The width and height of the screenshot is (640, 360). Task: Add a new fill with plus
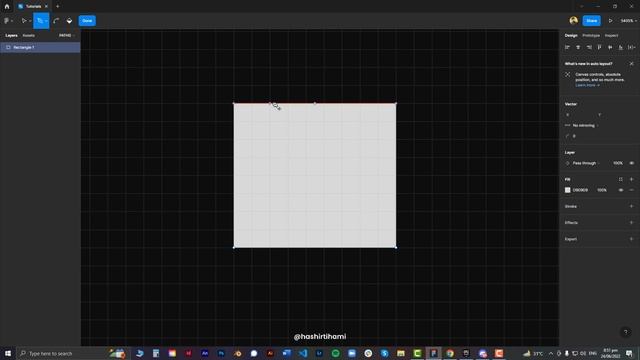(631, 179)
